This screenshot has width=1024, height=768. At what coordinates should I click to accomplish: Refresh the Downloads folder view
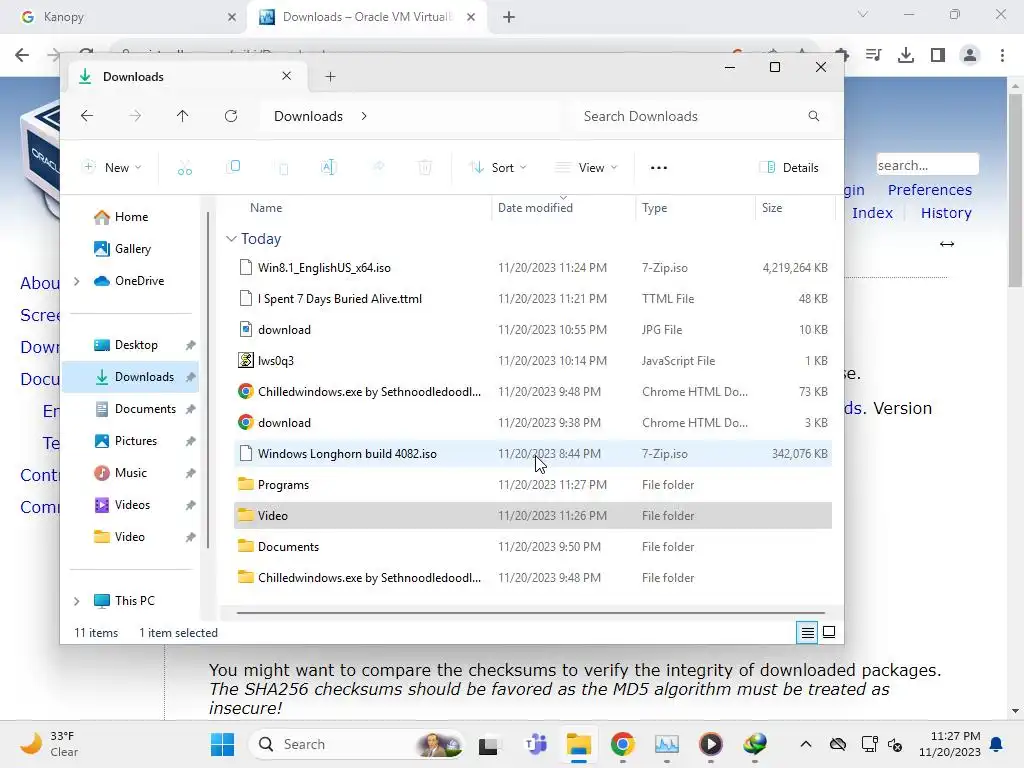pyautogui.click(x=231, y=116)
